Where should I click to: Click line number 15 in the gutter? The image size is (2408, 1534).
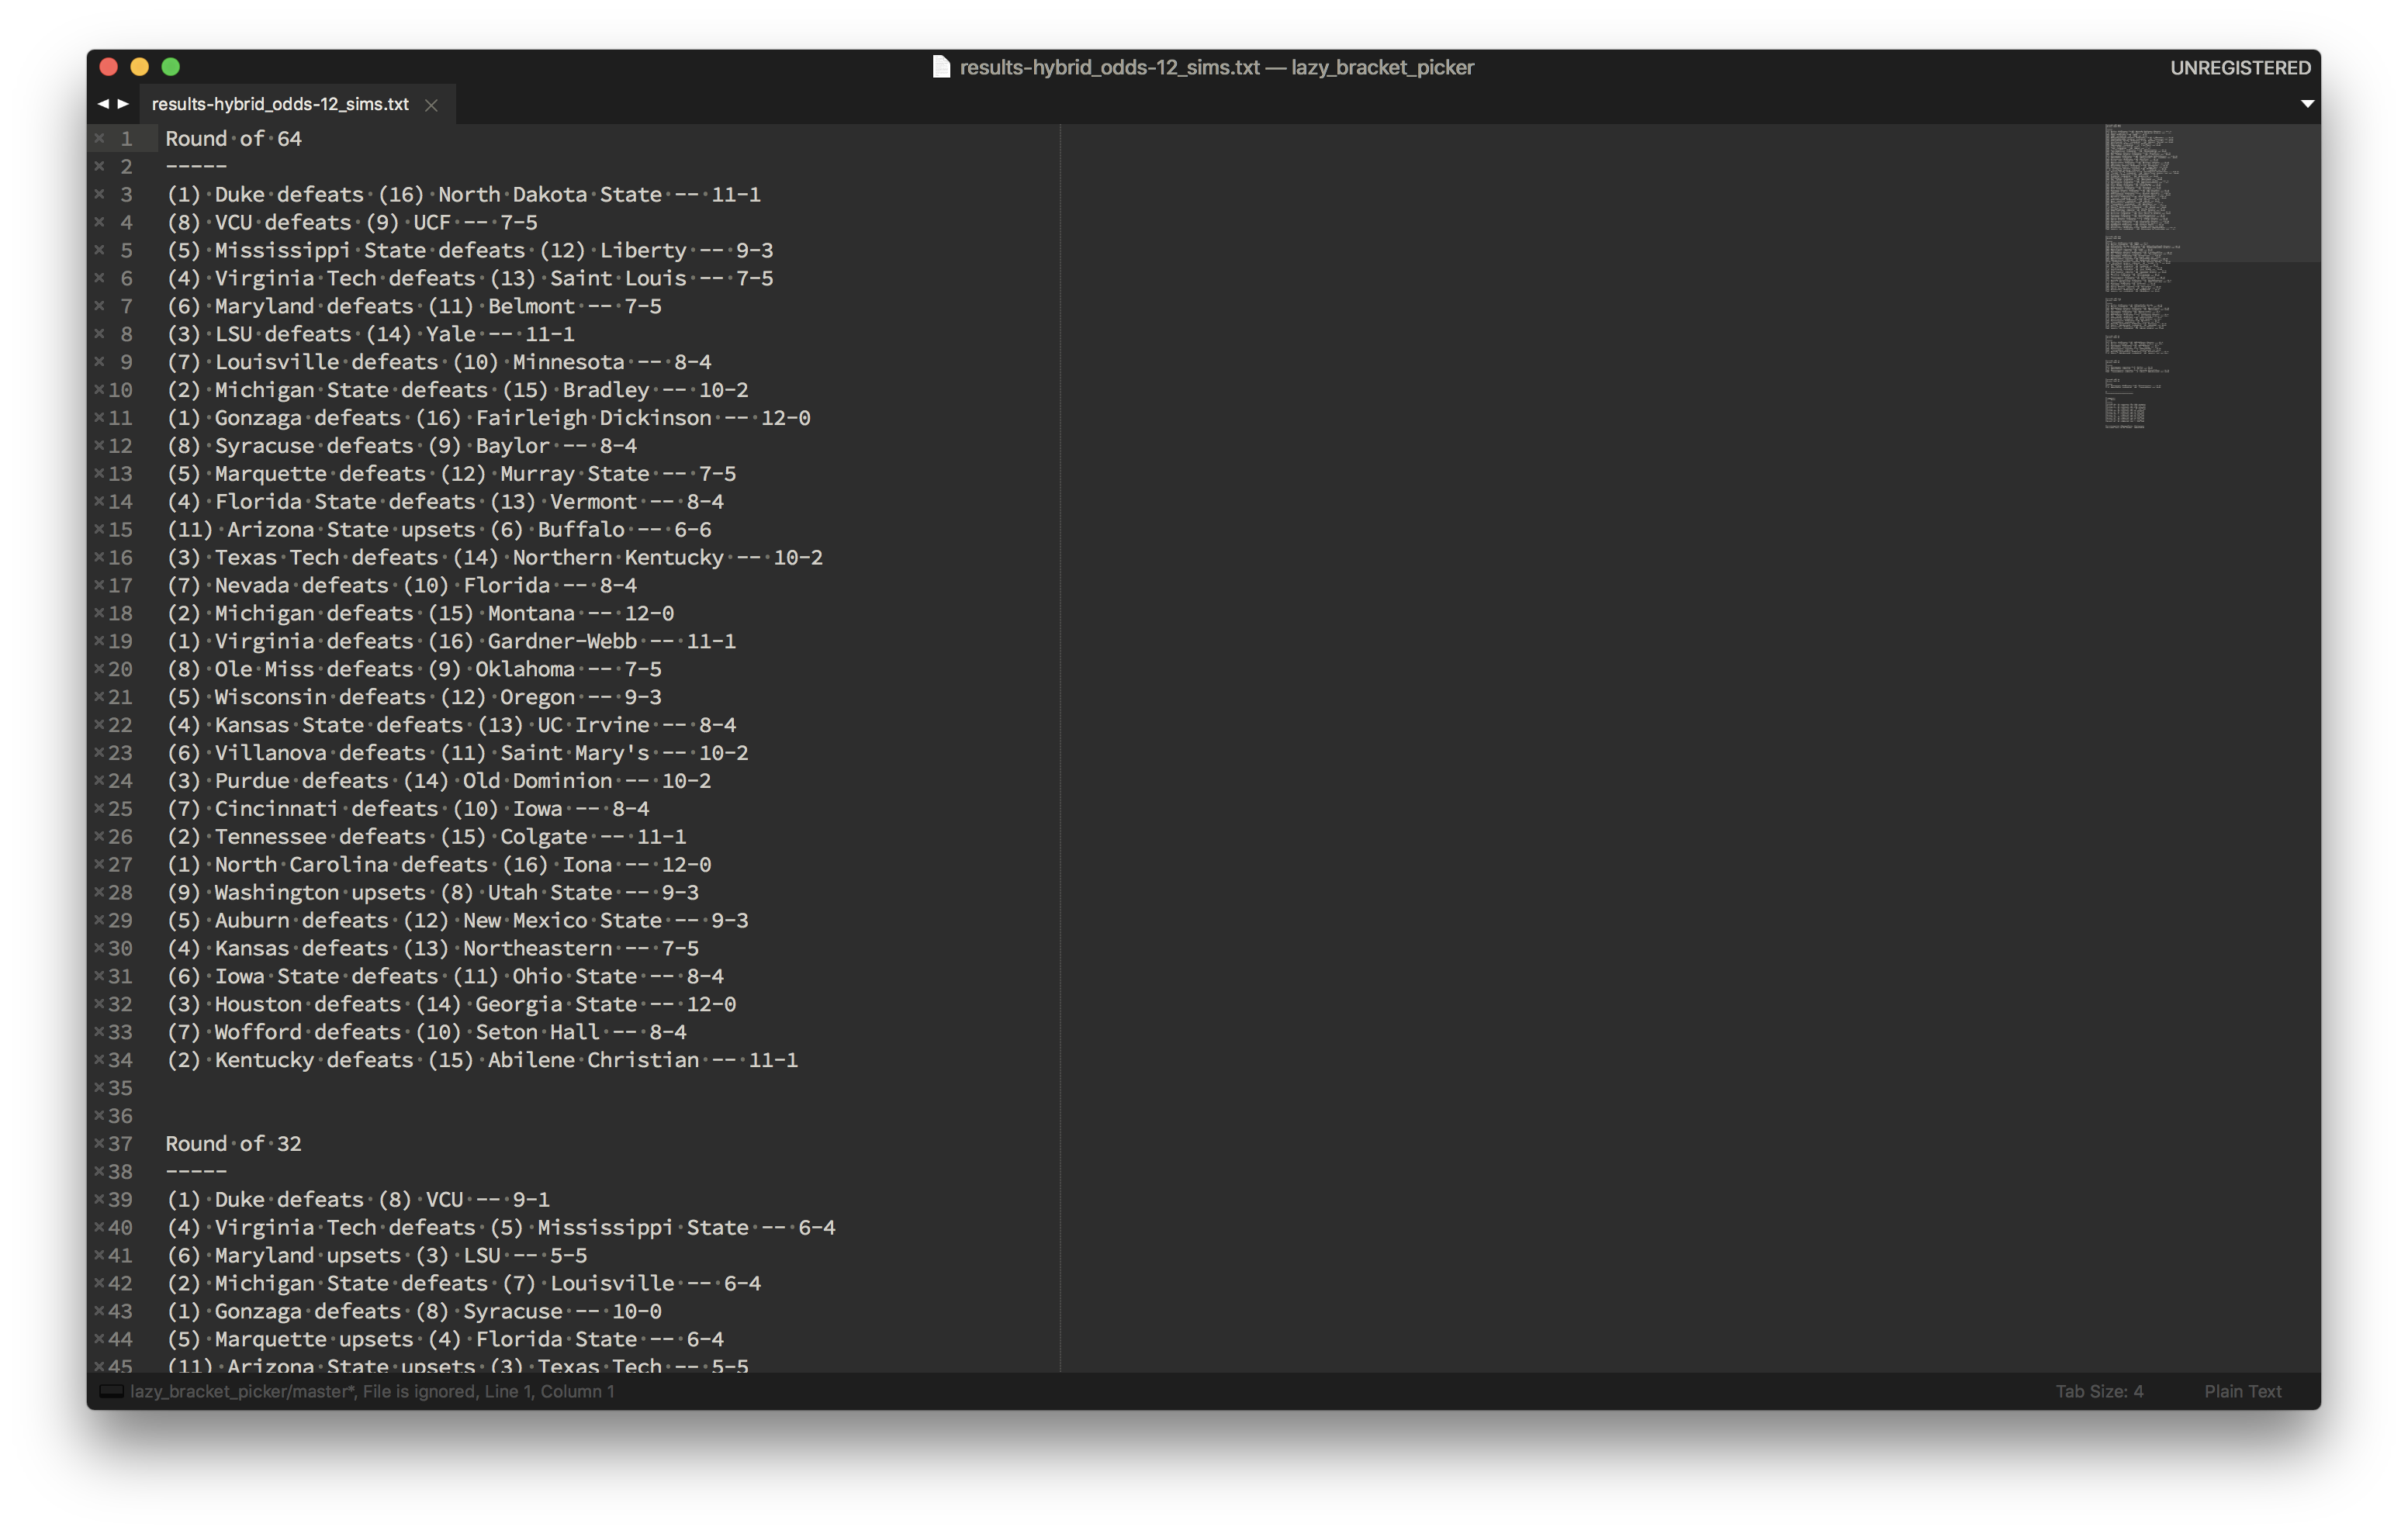click(x=121, y=529)
